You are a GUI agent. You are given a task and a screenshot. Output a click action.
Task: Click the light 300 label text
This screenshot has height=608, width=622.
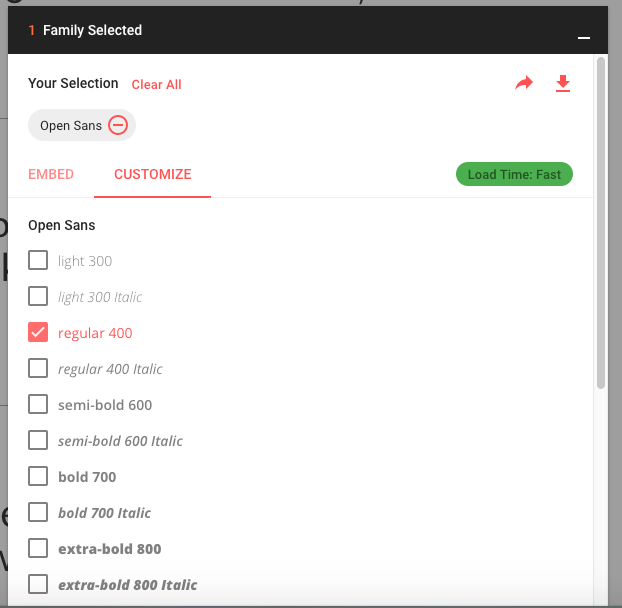(85, 261)
